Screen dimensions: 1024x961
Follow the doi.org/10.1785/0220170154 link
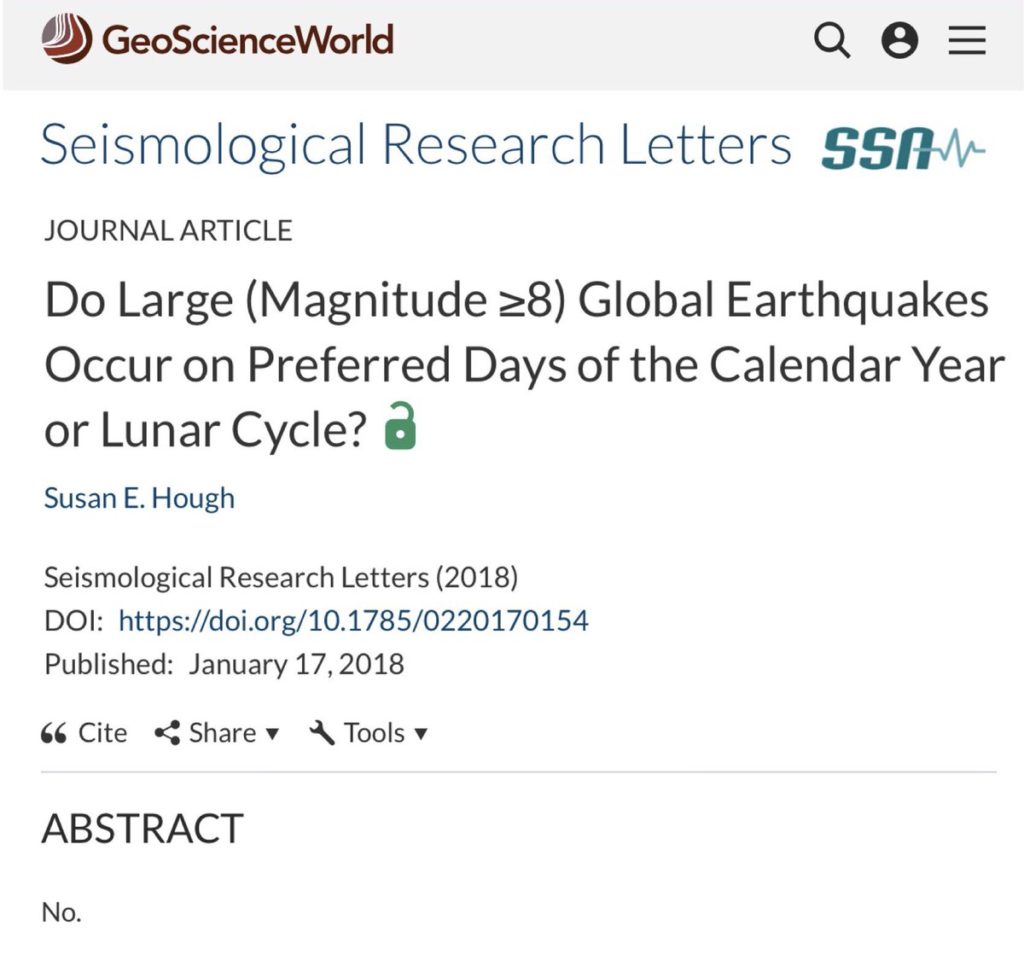[x=353, y=620]
